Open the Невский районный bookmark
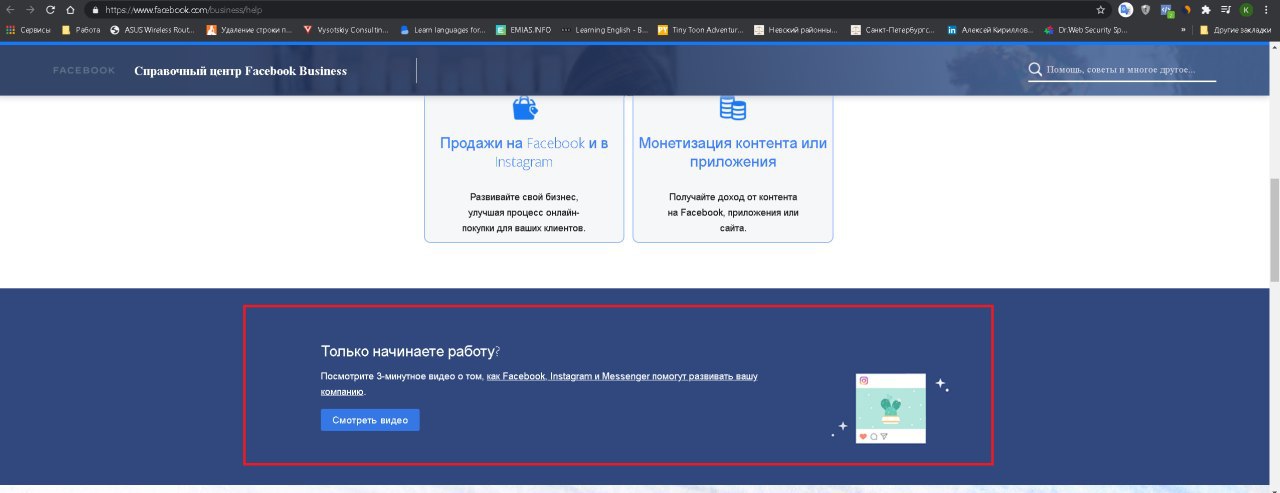This screenshot has height=493, width=1280. (x=796, y=30)
